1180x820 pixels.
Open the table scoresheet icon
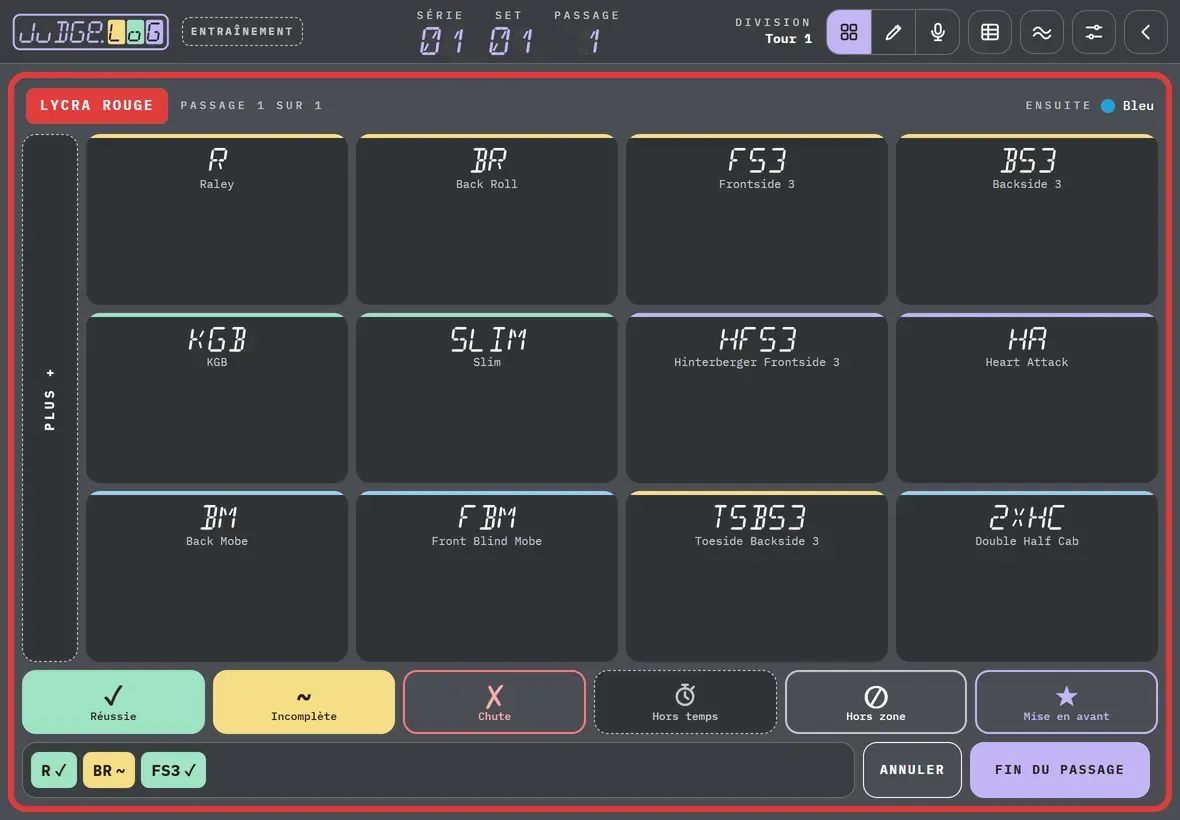tap(990, 32)
